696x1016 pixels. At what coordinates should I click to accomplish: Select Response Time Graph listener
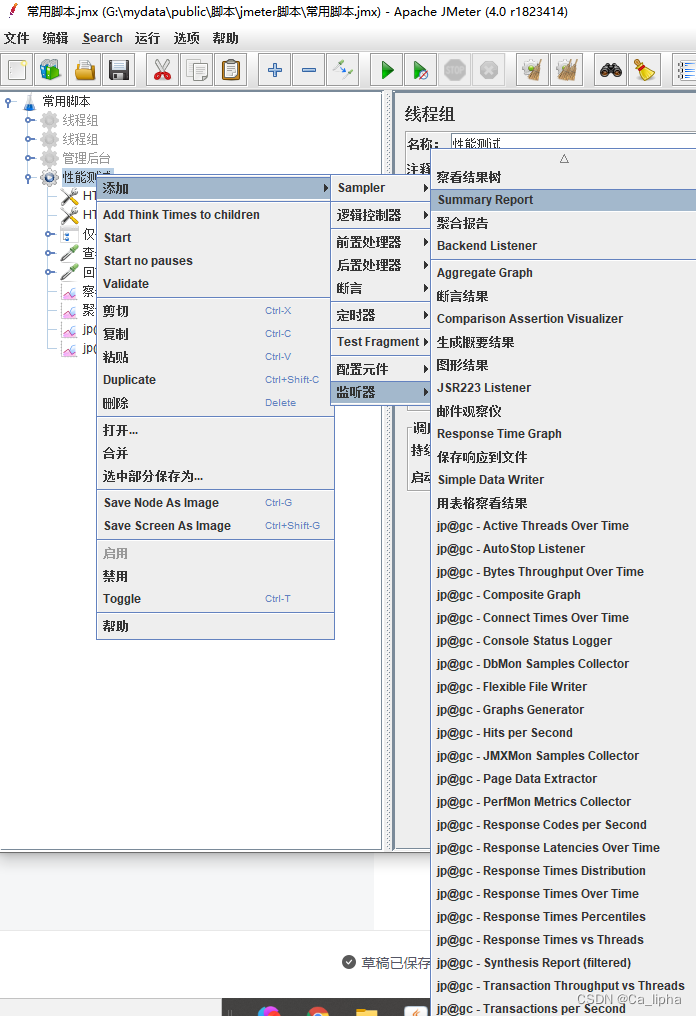563,434
